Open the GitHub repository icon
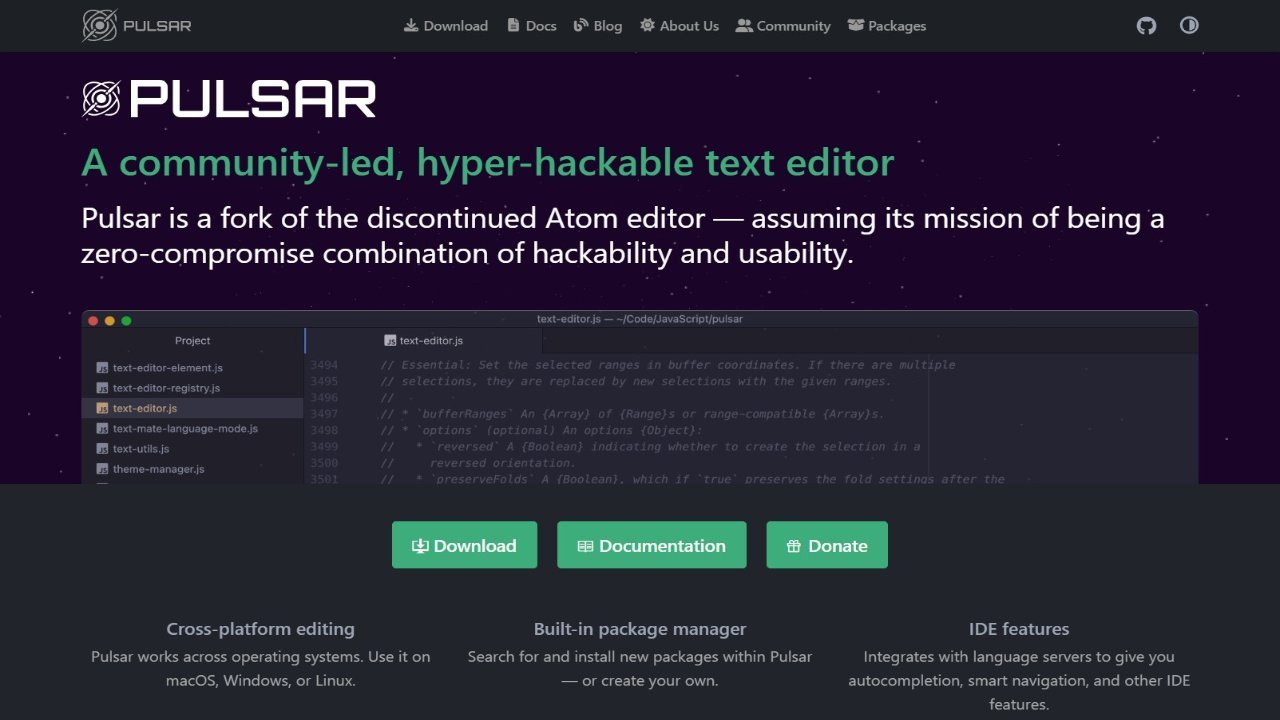This screenshot has width=1280, height=720. click(x=1146, y=26)
